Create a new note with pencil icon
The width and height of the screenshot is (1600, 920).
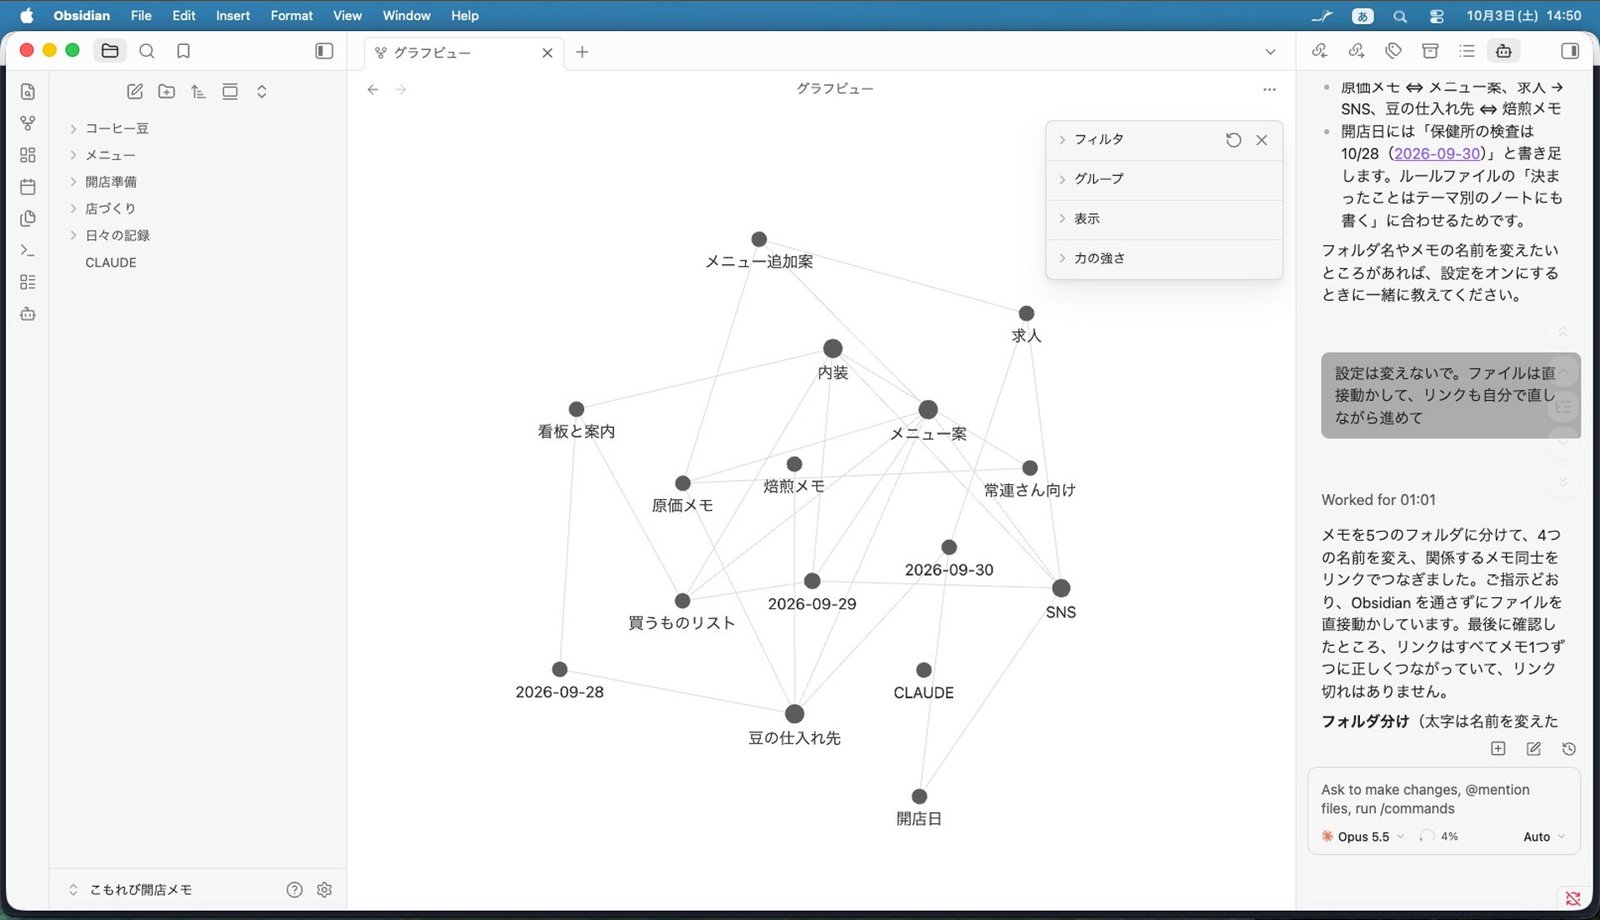(x=135, y=92)
